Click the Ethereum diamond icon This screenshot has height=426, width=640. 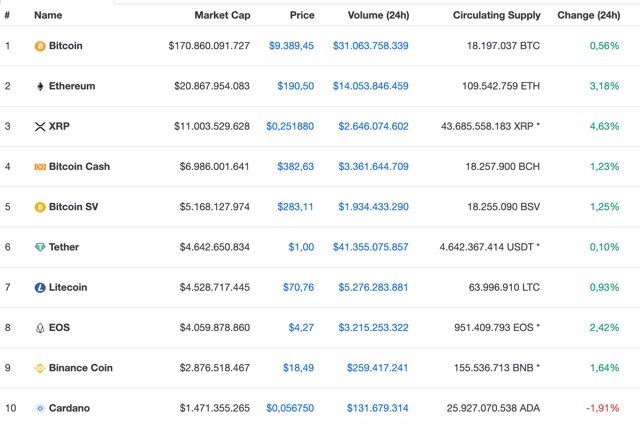pyautogui.click(x=40, y=86)
